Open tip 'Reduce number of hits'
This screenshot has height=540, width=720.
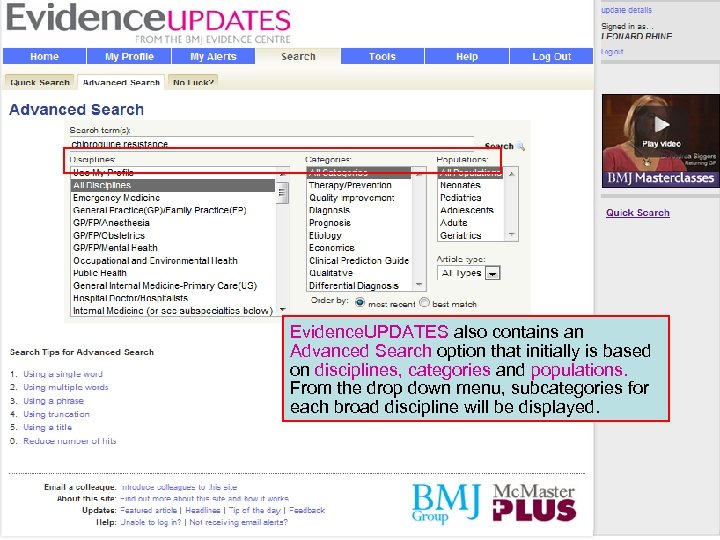70,441
